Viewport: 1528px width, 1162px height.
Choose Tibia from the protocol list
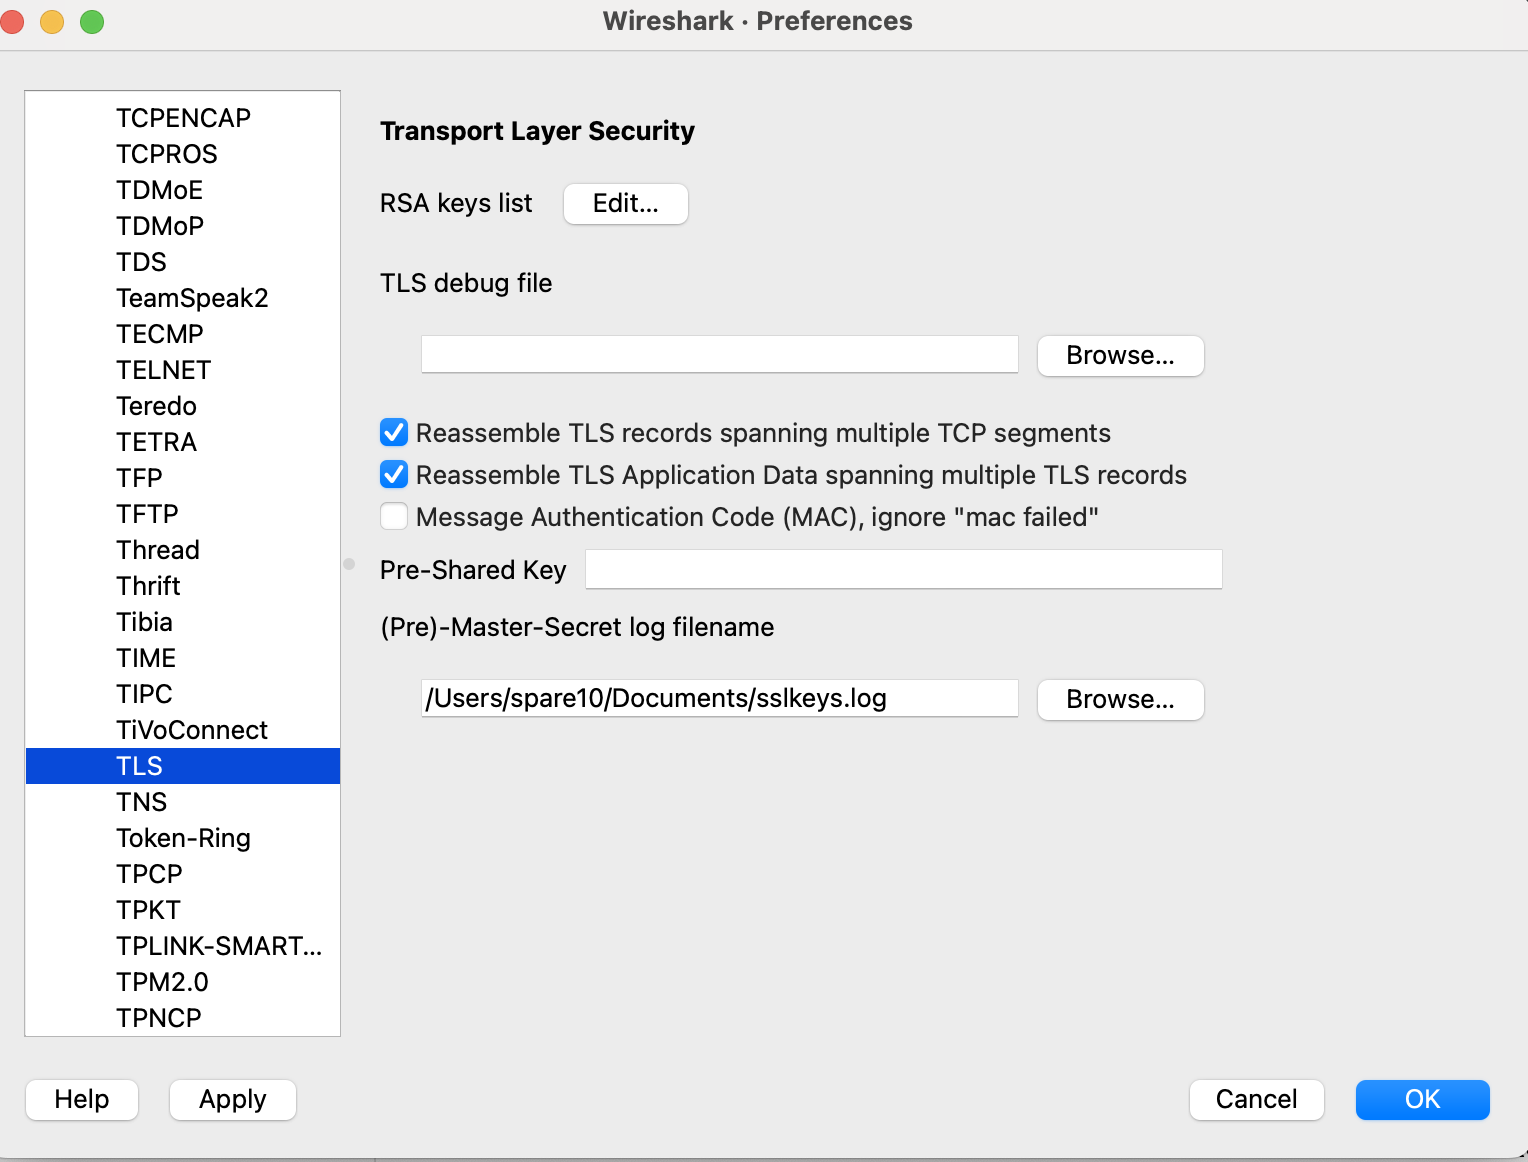pos(183,622)
